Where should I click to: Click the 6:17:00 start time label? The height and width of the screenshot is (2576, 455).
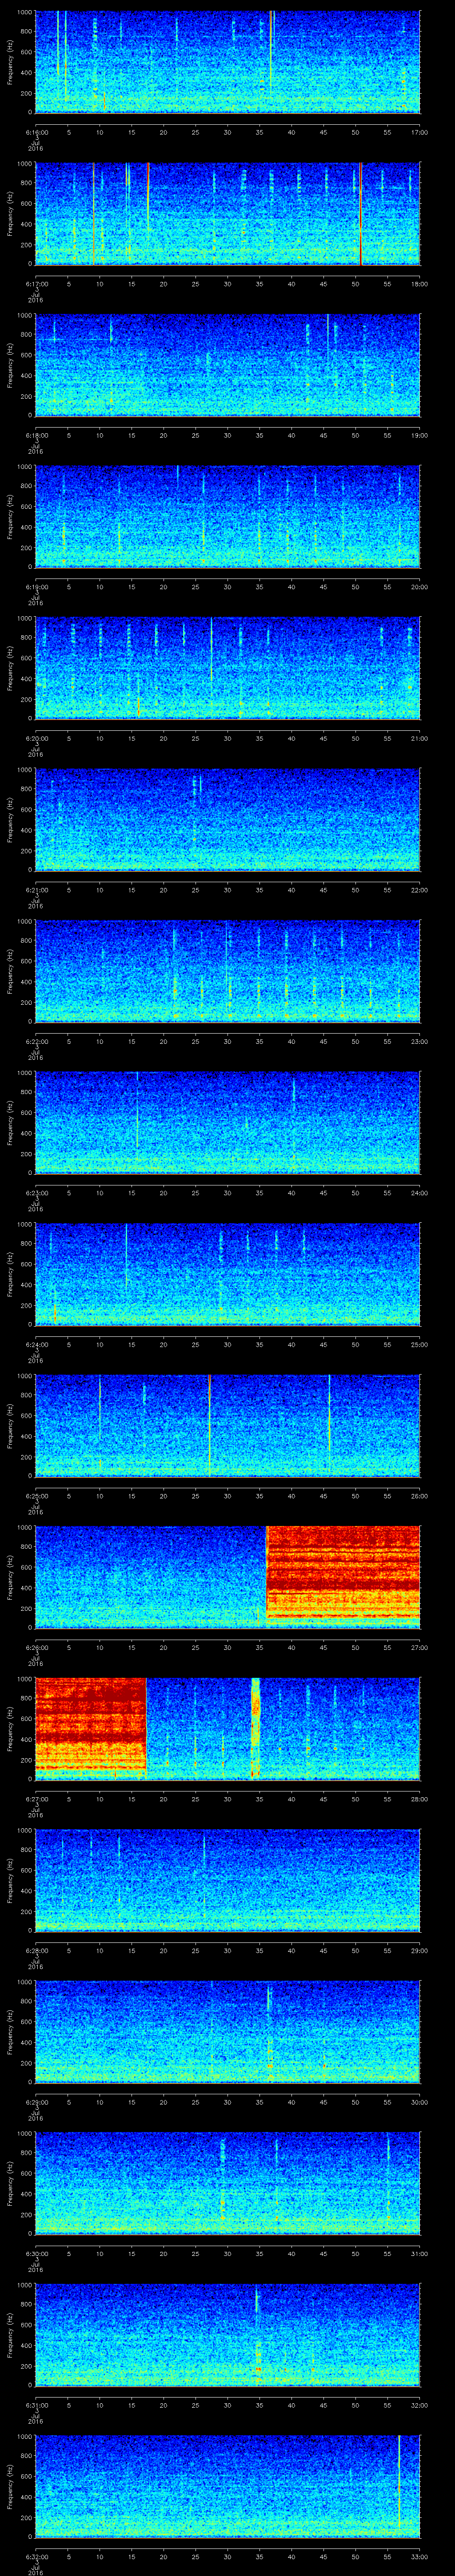[x=36, y=284]
